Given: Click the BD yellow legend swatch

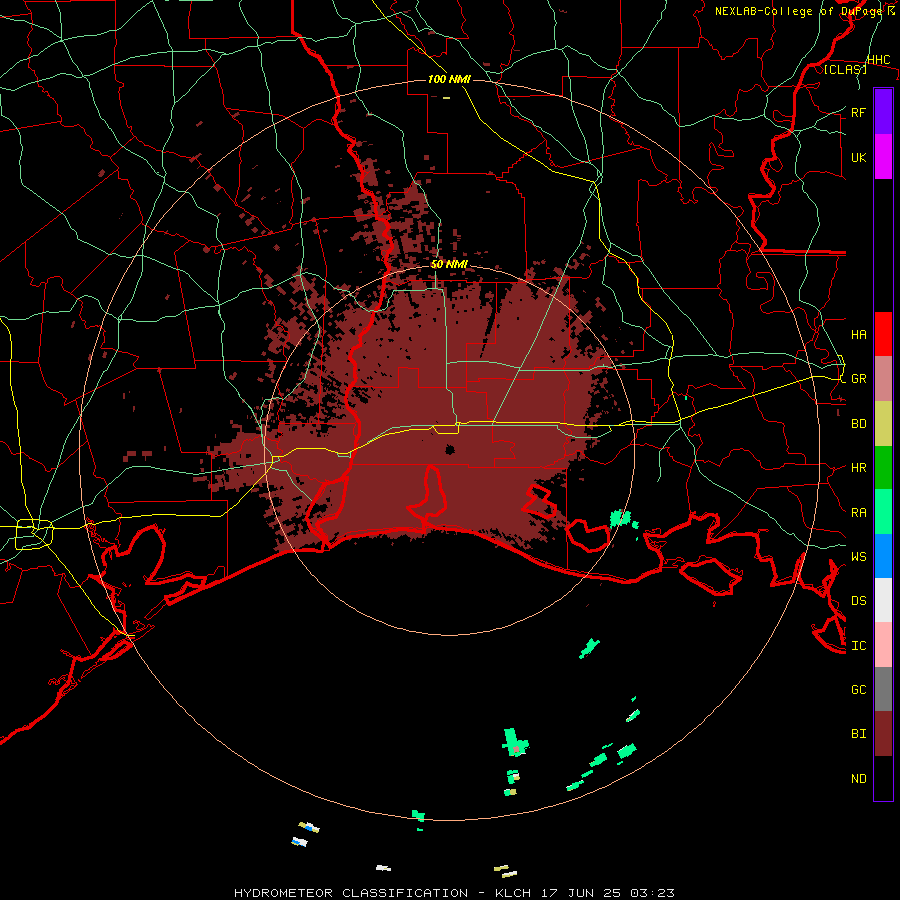Looking at the screenshot, I should [x=883, y=423].
